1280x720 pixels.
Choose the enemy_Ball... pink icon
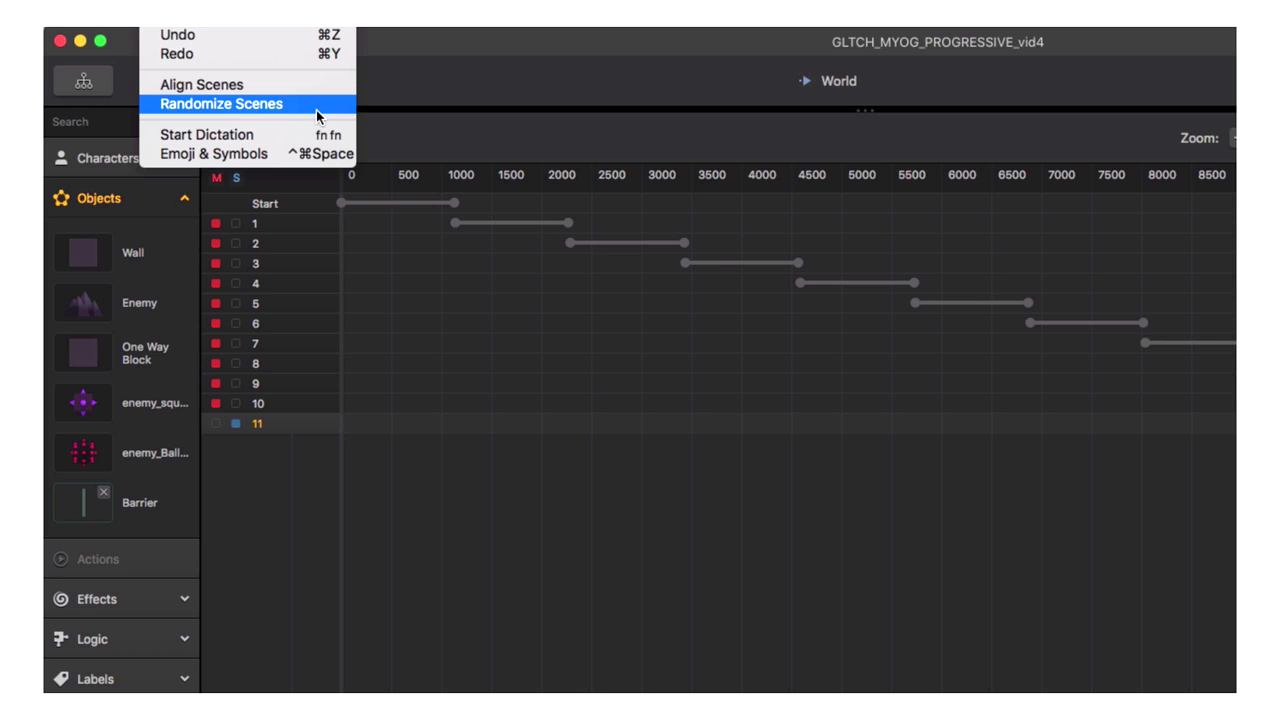(83, 453)
